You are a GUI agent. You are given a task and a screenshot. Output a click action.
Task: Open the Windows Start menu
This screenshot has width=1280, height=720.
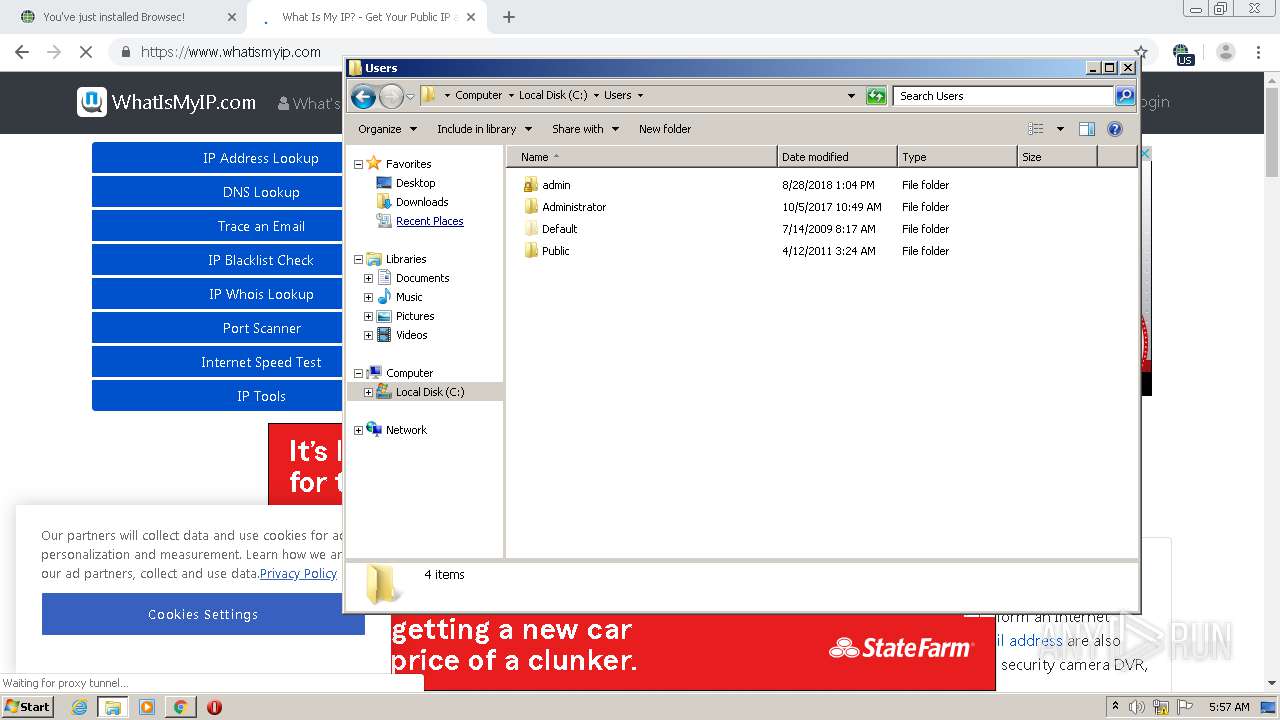click(28, 707)
